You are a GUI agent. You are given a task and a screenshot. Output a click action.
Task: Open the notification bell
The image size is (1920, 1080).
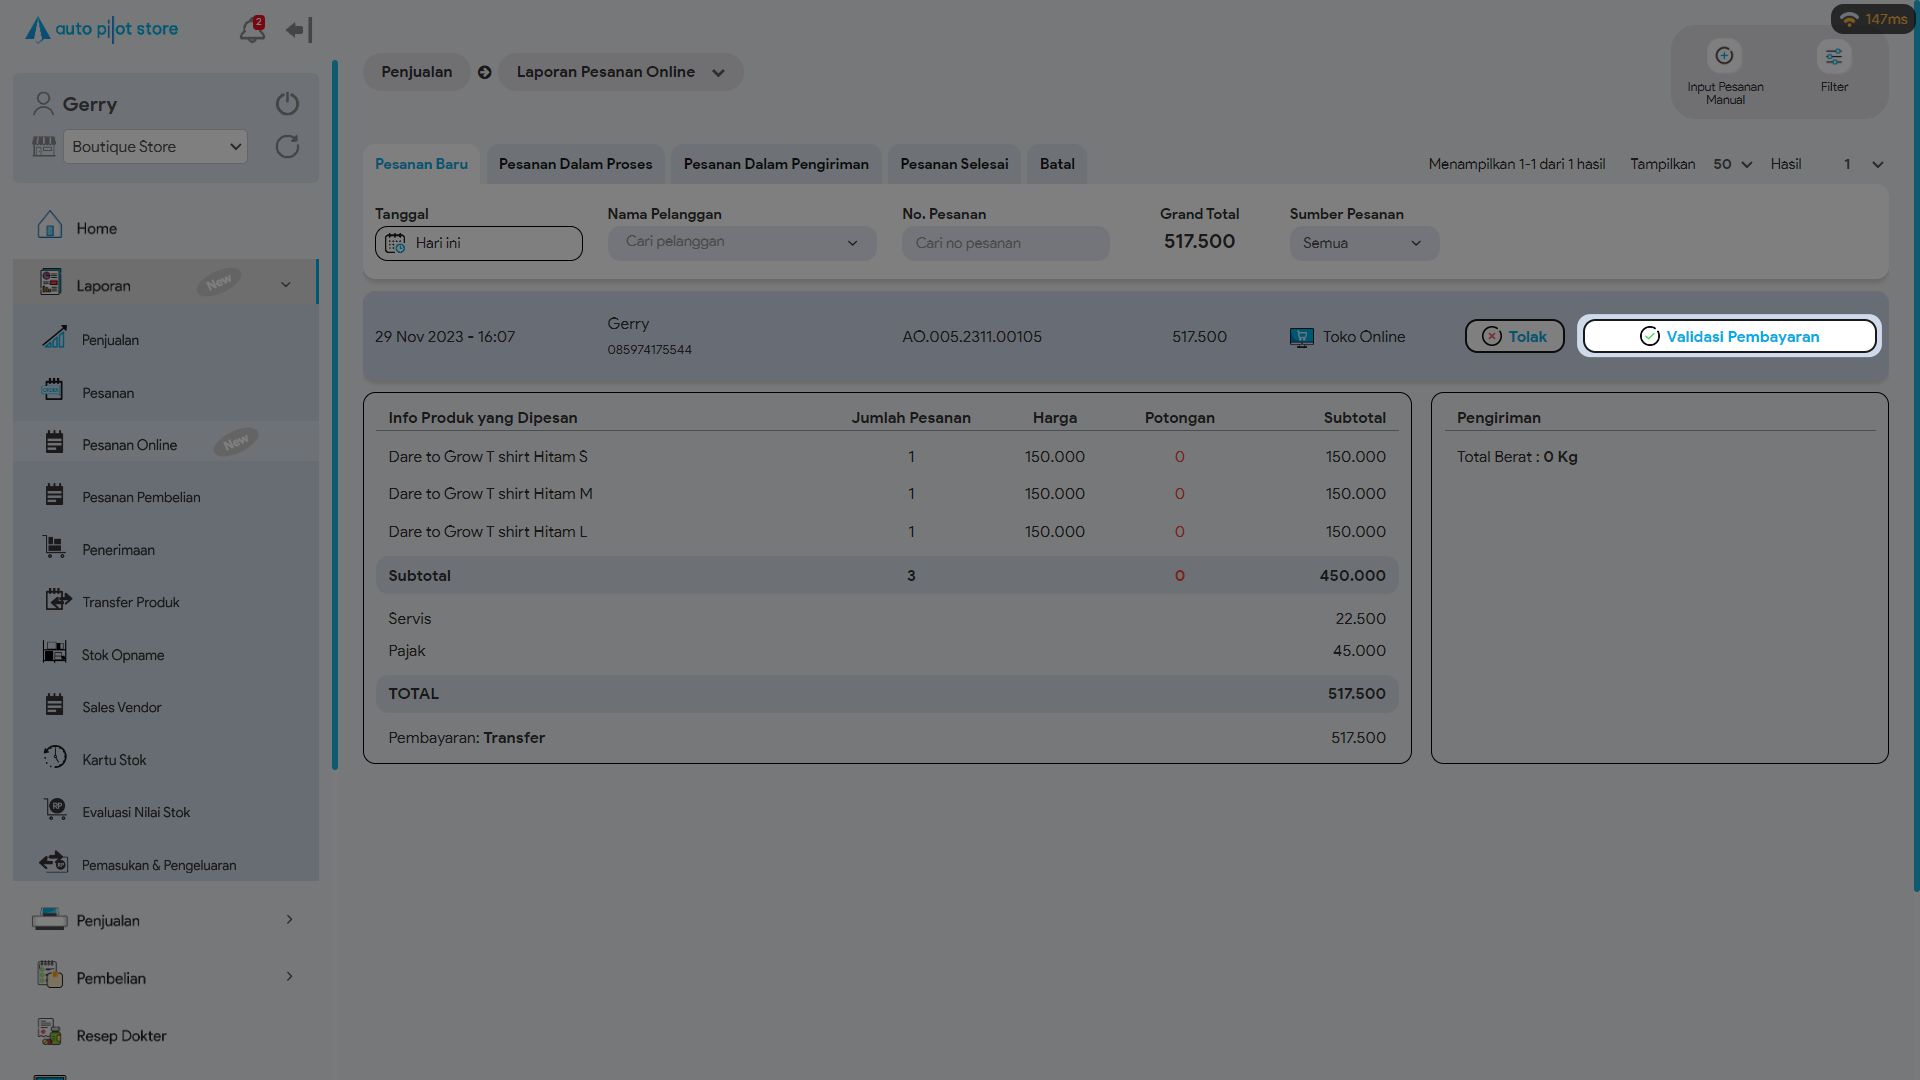[251, 30]
